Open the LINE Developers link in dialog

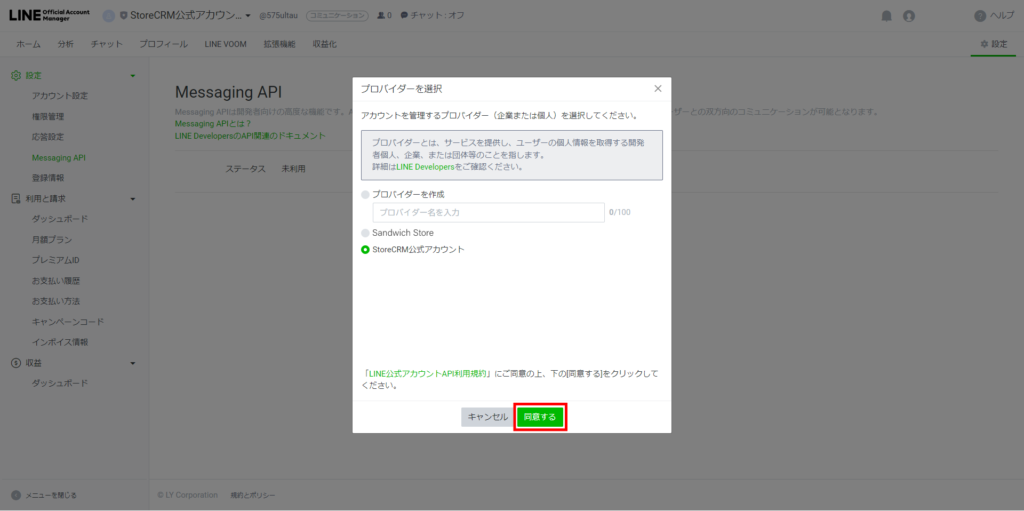[x=425, y=167]
